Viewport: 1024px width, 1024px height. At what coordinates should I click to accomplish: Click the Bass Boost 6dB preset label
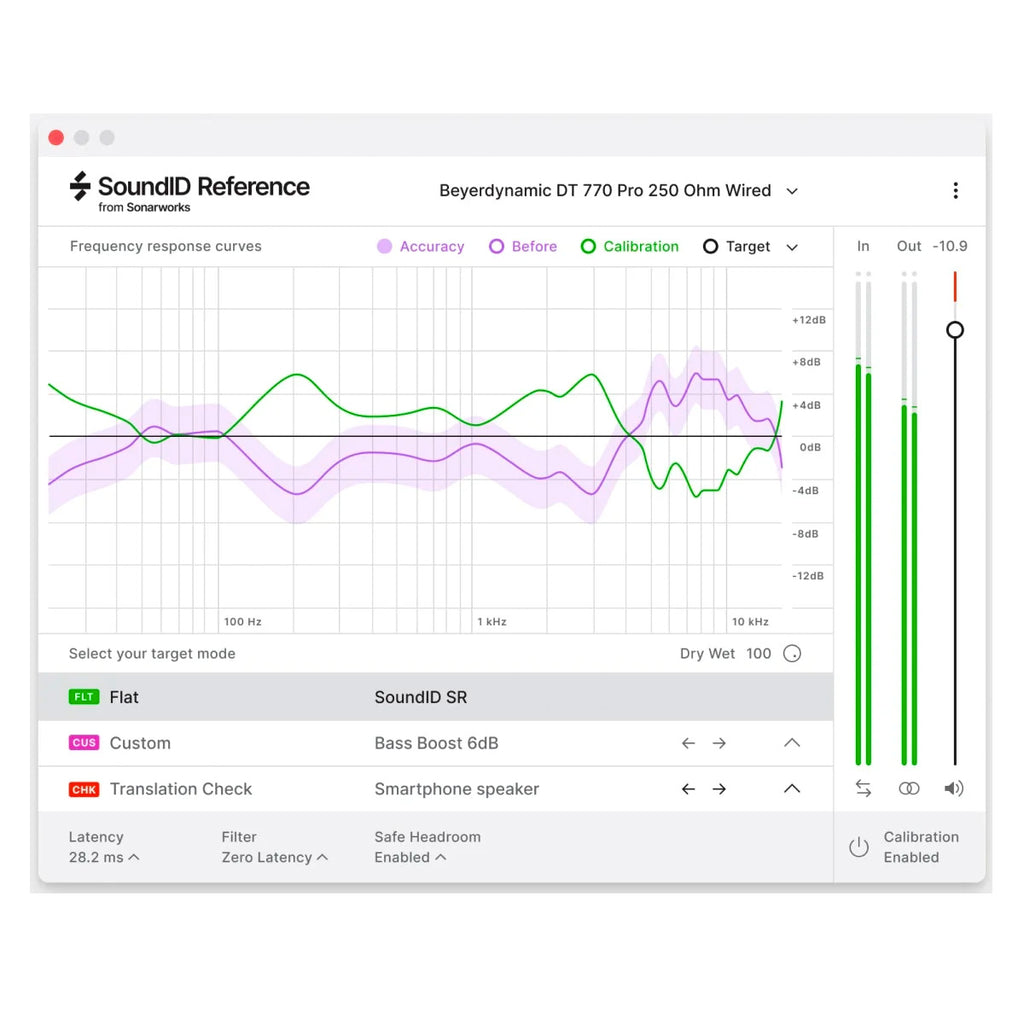(436, 743)
